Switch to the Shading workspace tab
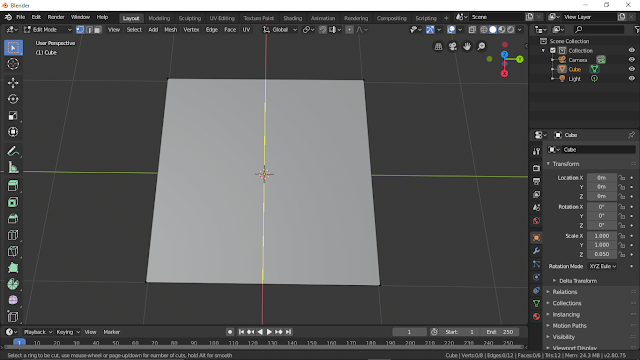640x360 pixels. click(293, 18)
